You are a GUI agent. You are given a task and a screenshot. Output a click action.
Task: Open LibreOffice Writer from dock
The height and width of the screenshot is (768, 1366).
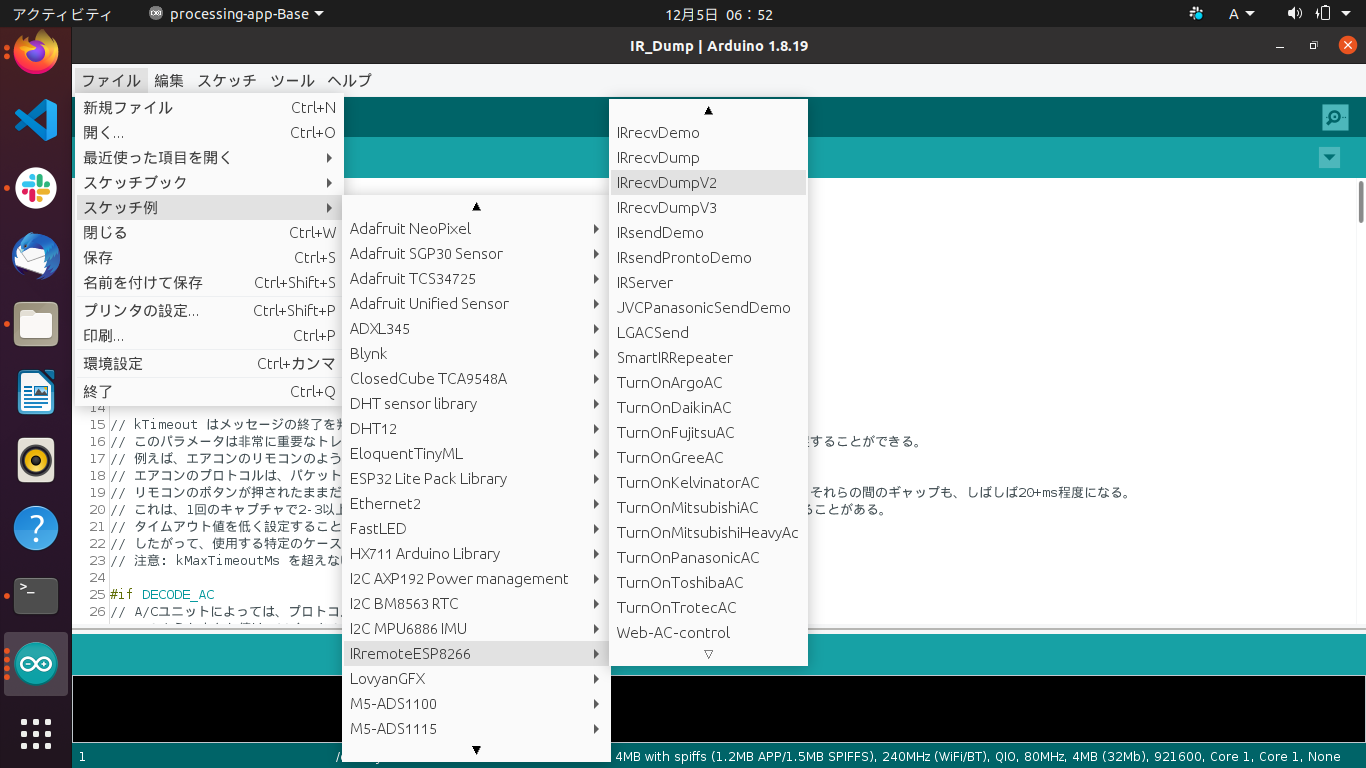click(x=36, y=392)
